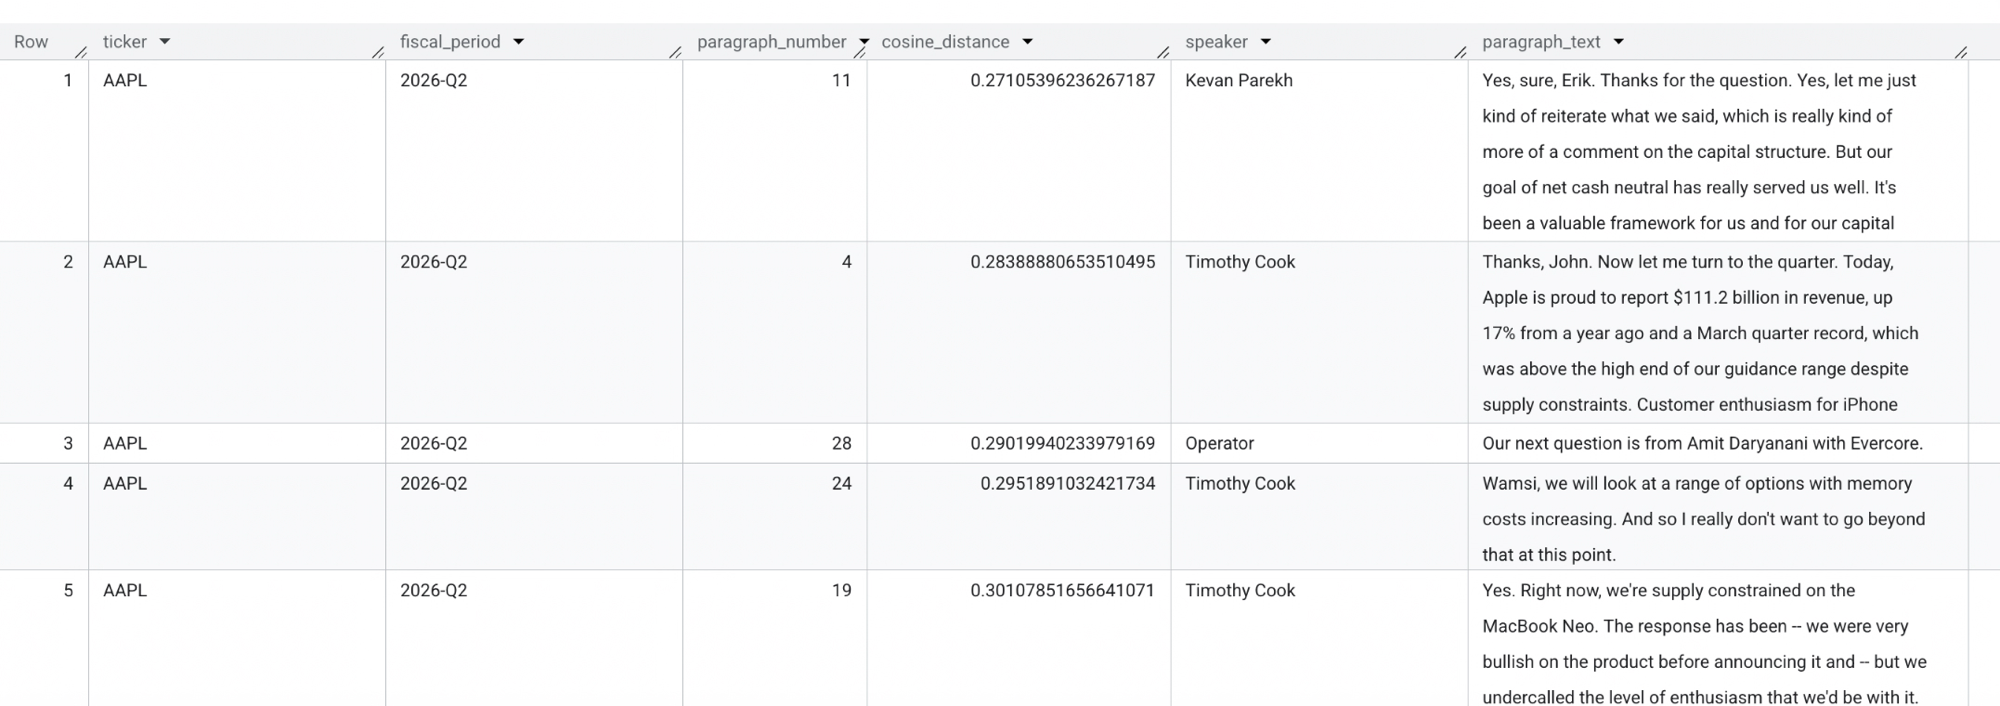This screenshot has width=2000, height=706.
Task: Click paragraph number 19
Action: tap(841, 590)
